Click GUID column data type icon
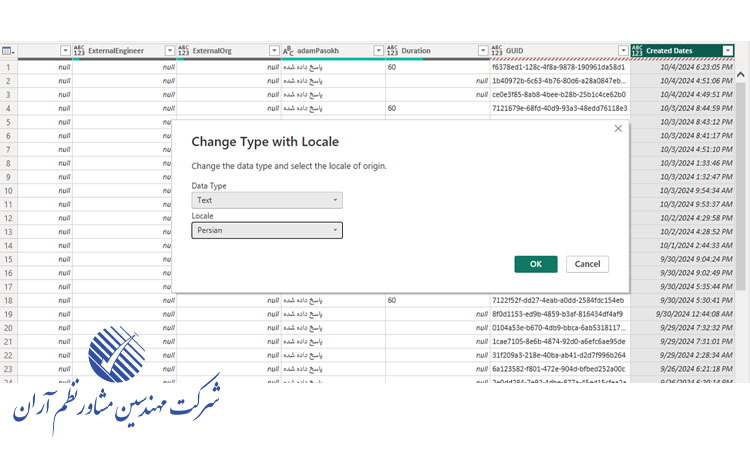 point(496,50)
